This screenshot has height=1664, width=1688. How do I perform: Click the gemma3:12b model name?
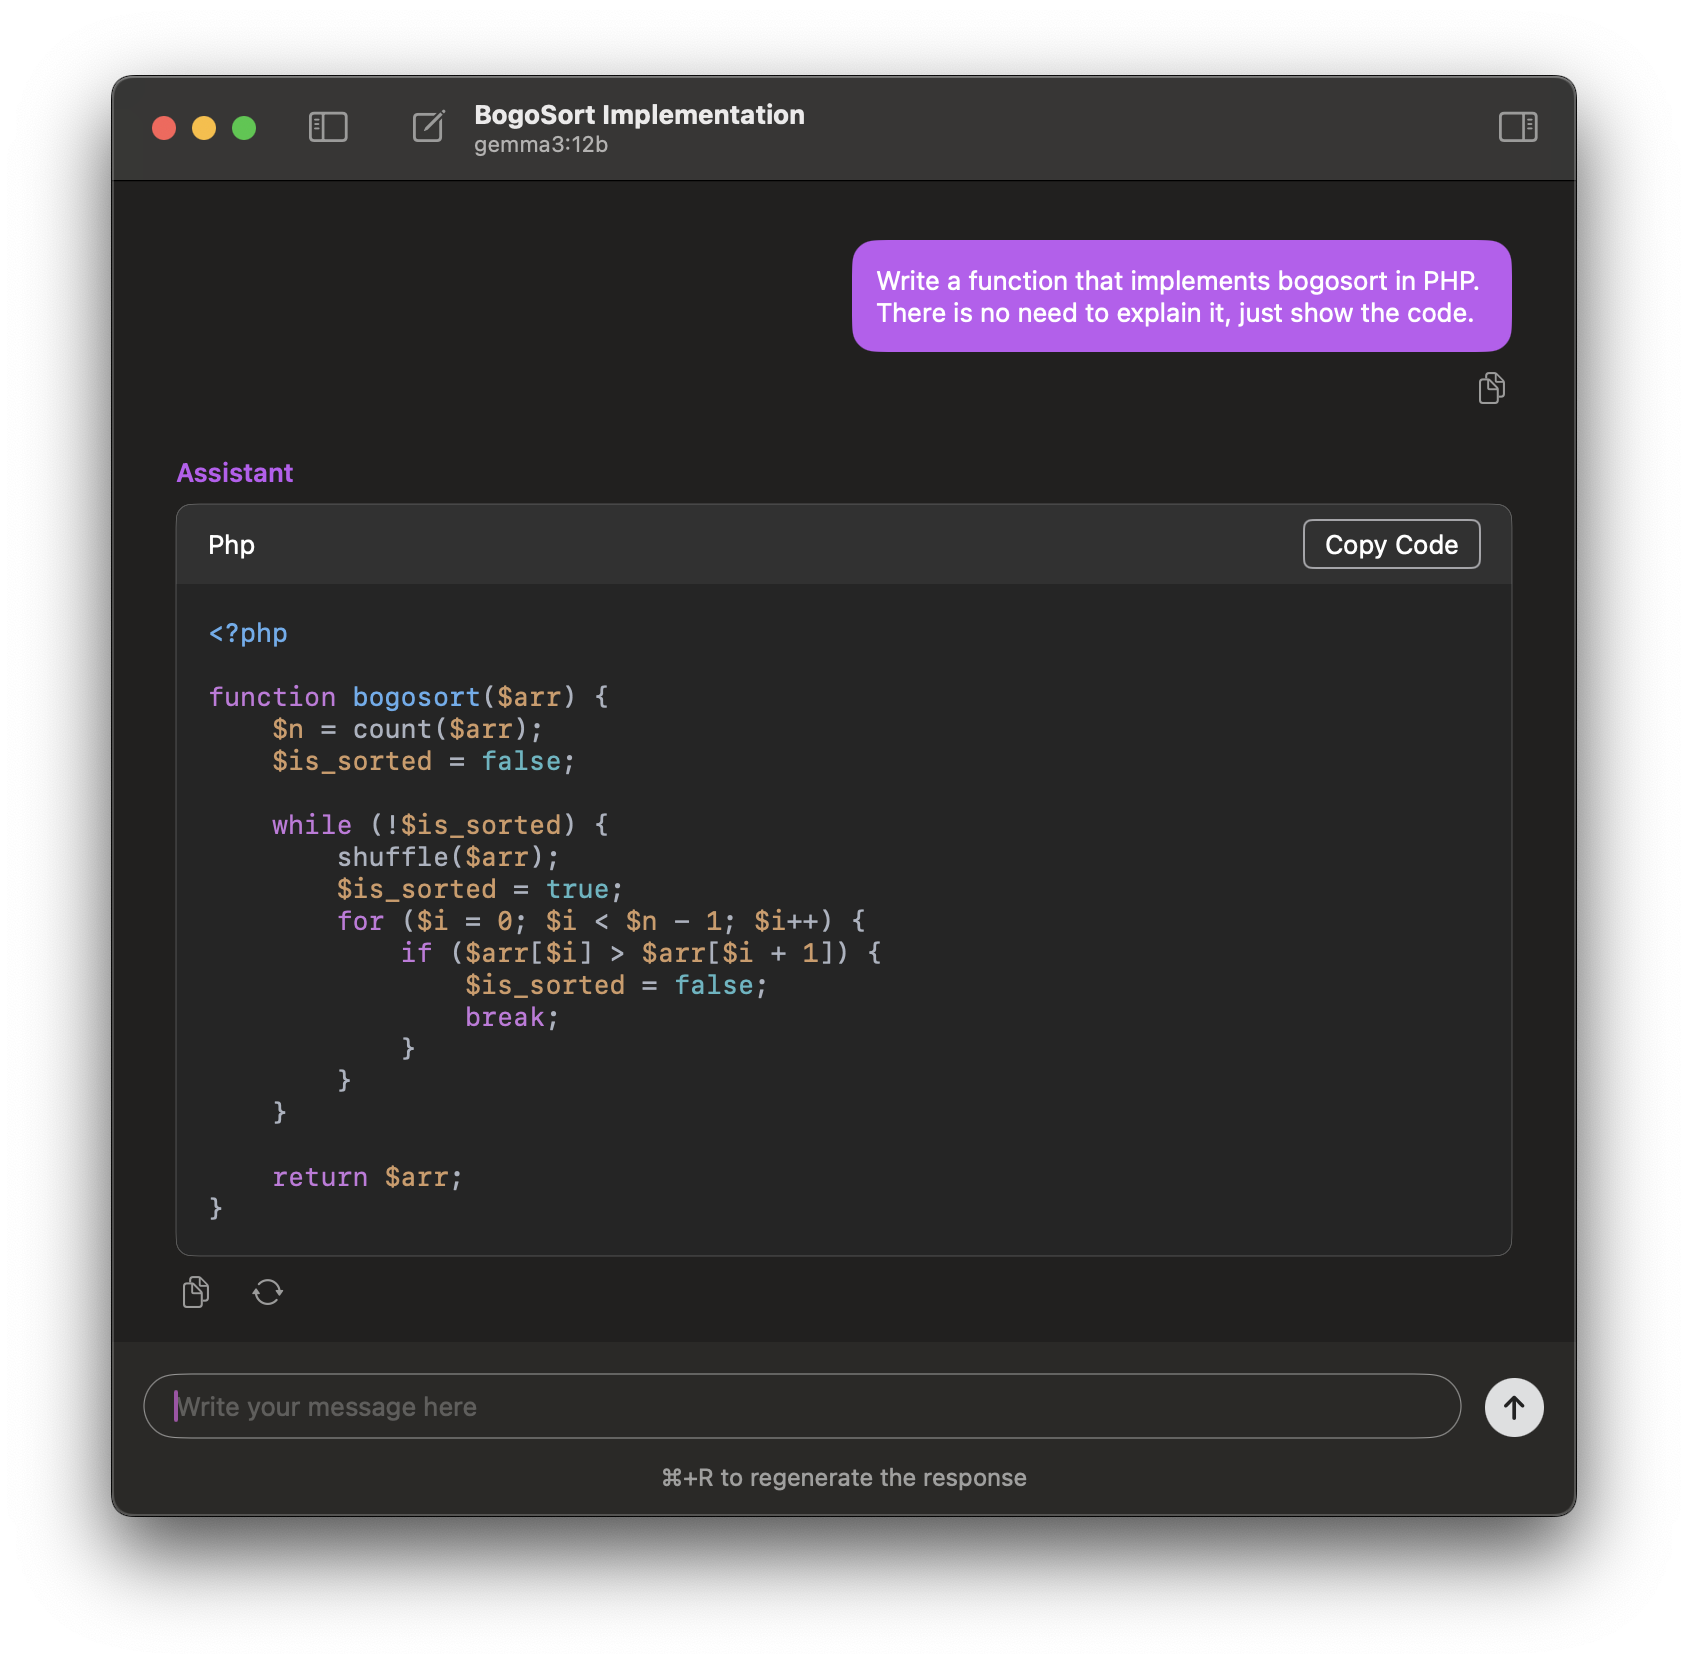pyautogui.click(x=540, y=145)
